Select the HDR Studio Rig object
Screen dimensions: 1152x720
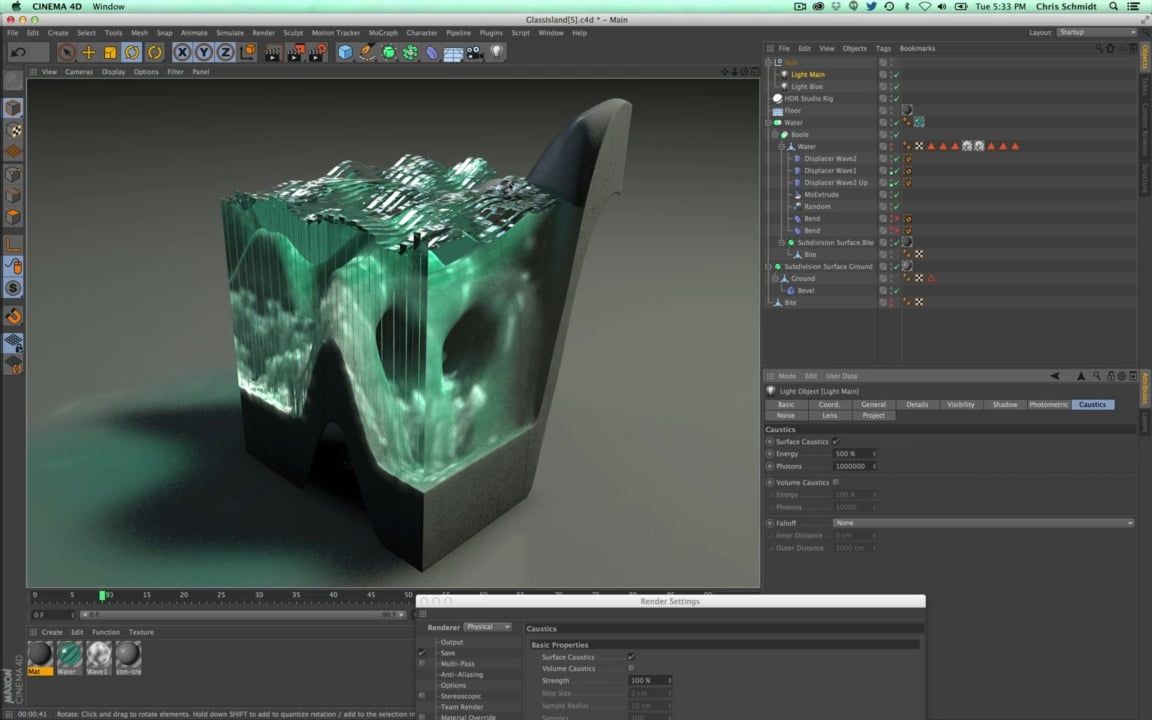[x=808, y=98]
